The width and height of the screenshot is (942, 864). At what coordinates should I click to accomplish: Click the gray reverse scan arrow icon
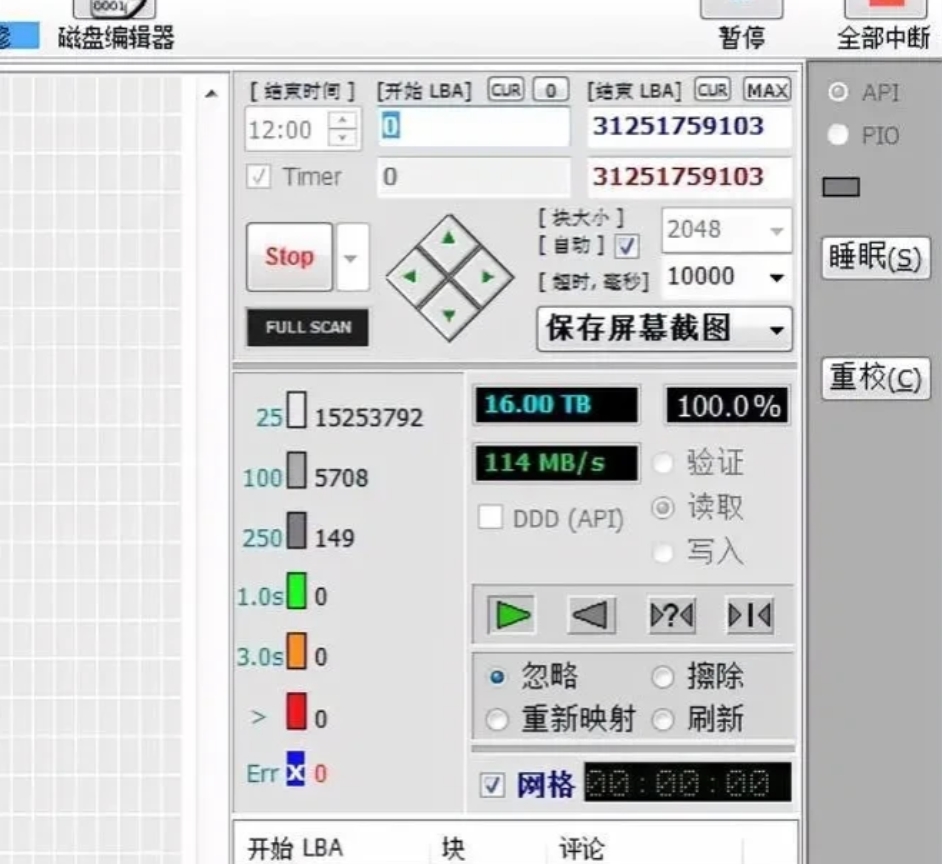(591, 615)
